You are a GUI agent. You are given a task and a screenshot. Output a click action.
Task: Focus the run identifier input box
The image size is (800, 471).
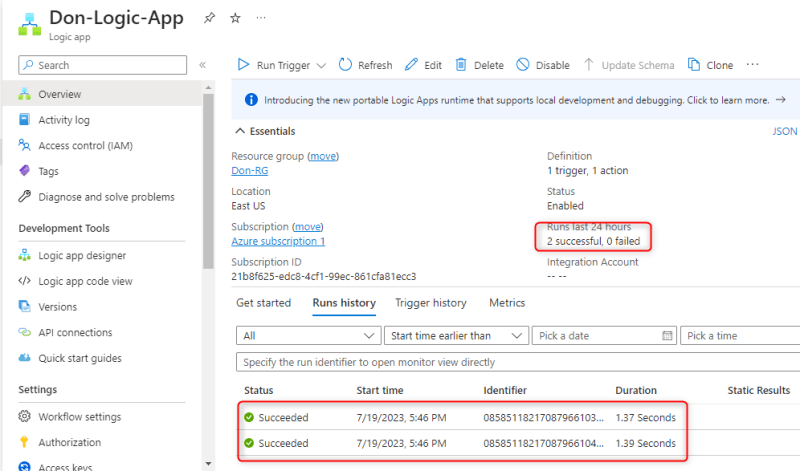518,362
